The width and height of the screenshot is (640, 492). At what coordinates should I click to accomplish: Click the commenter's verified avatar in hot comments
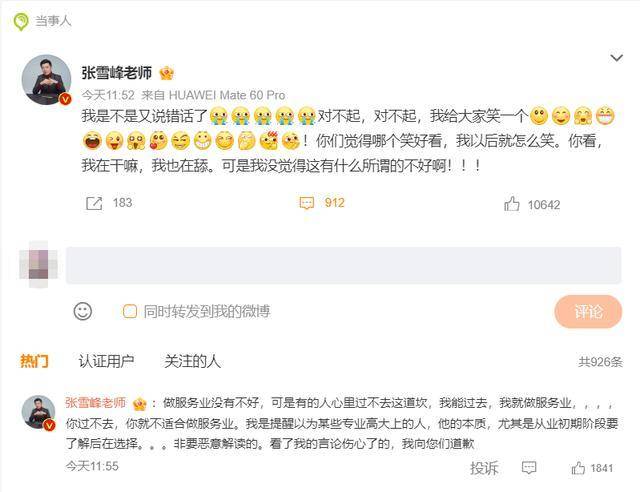coord(38,413)
